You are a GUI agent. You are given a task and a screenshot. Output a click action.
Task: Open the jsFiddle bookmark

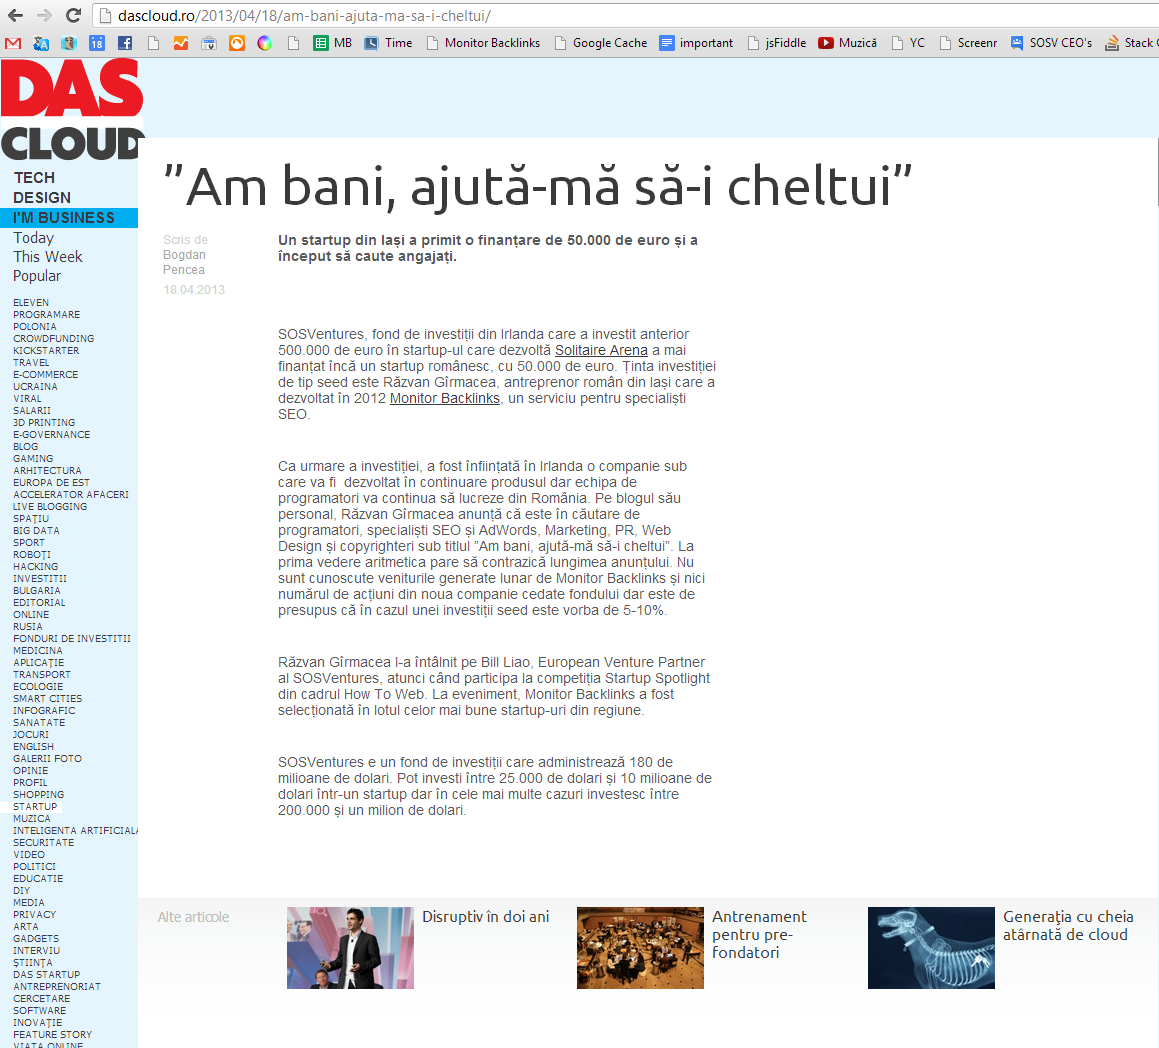pyautogui.click(x=777, y=43)
